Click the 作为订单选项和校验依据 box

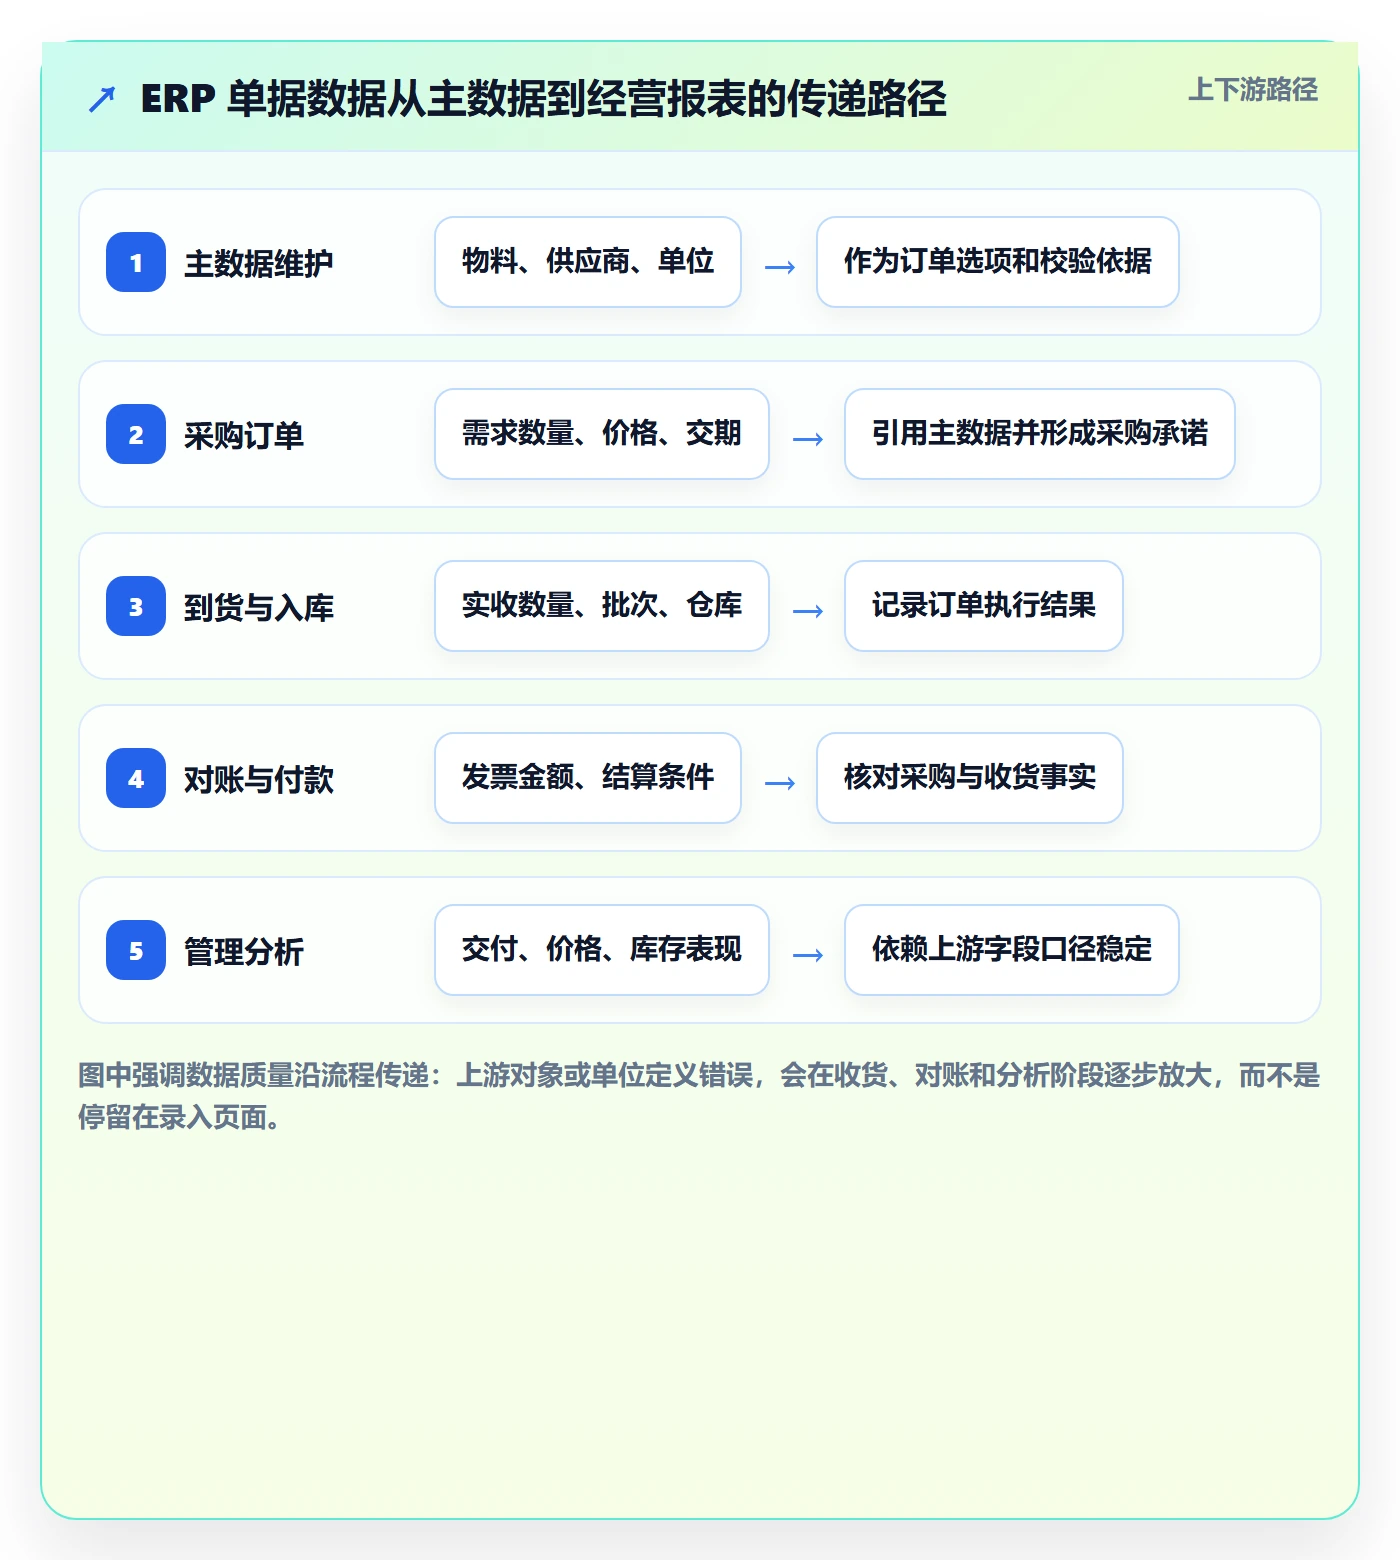point(998,262)
